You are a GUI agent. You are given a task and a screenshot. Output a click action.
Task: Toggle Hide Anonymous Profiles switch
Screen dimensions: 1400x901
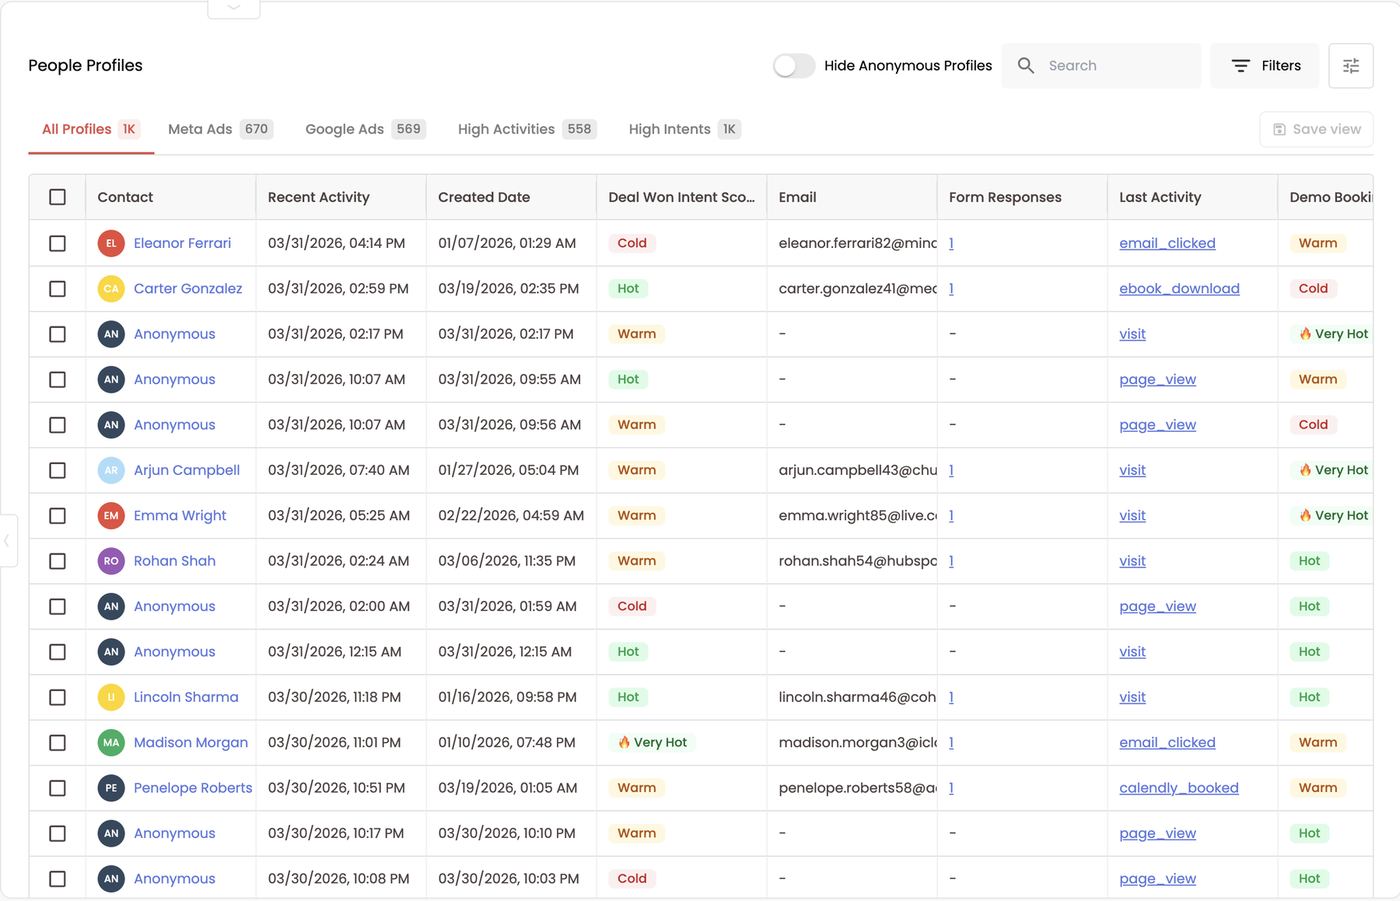pos(794,66)
